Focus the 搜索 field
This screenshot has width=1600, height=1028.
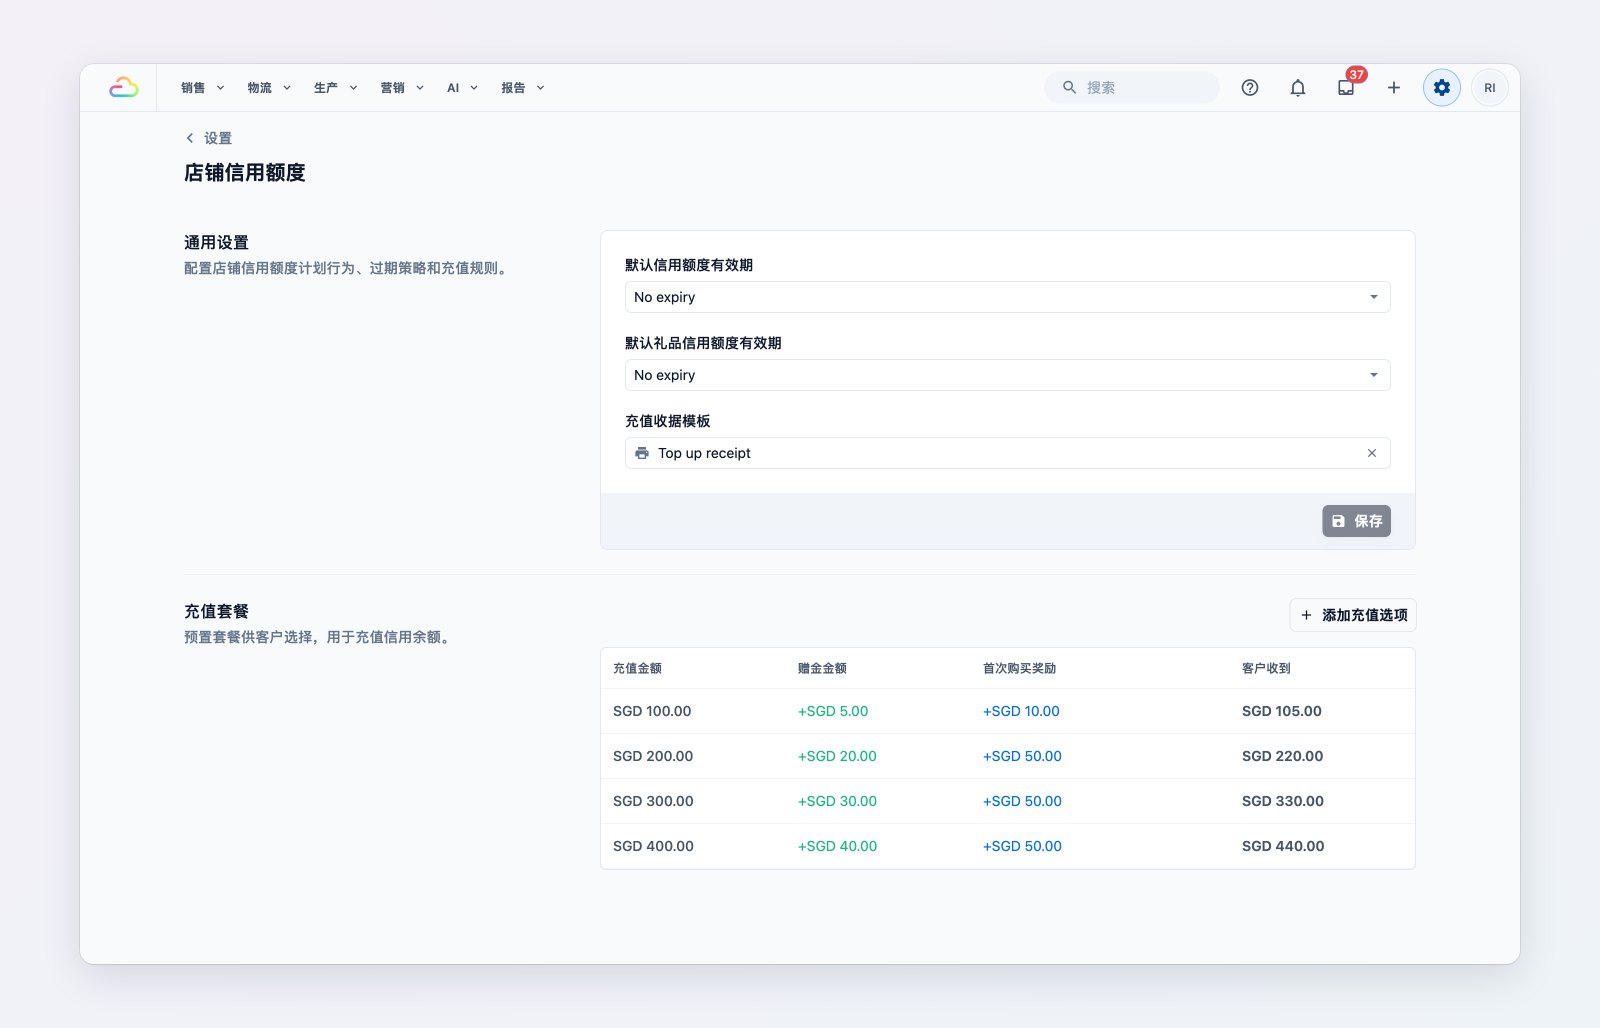[x=1132, y=88]
